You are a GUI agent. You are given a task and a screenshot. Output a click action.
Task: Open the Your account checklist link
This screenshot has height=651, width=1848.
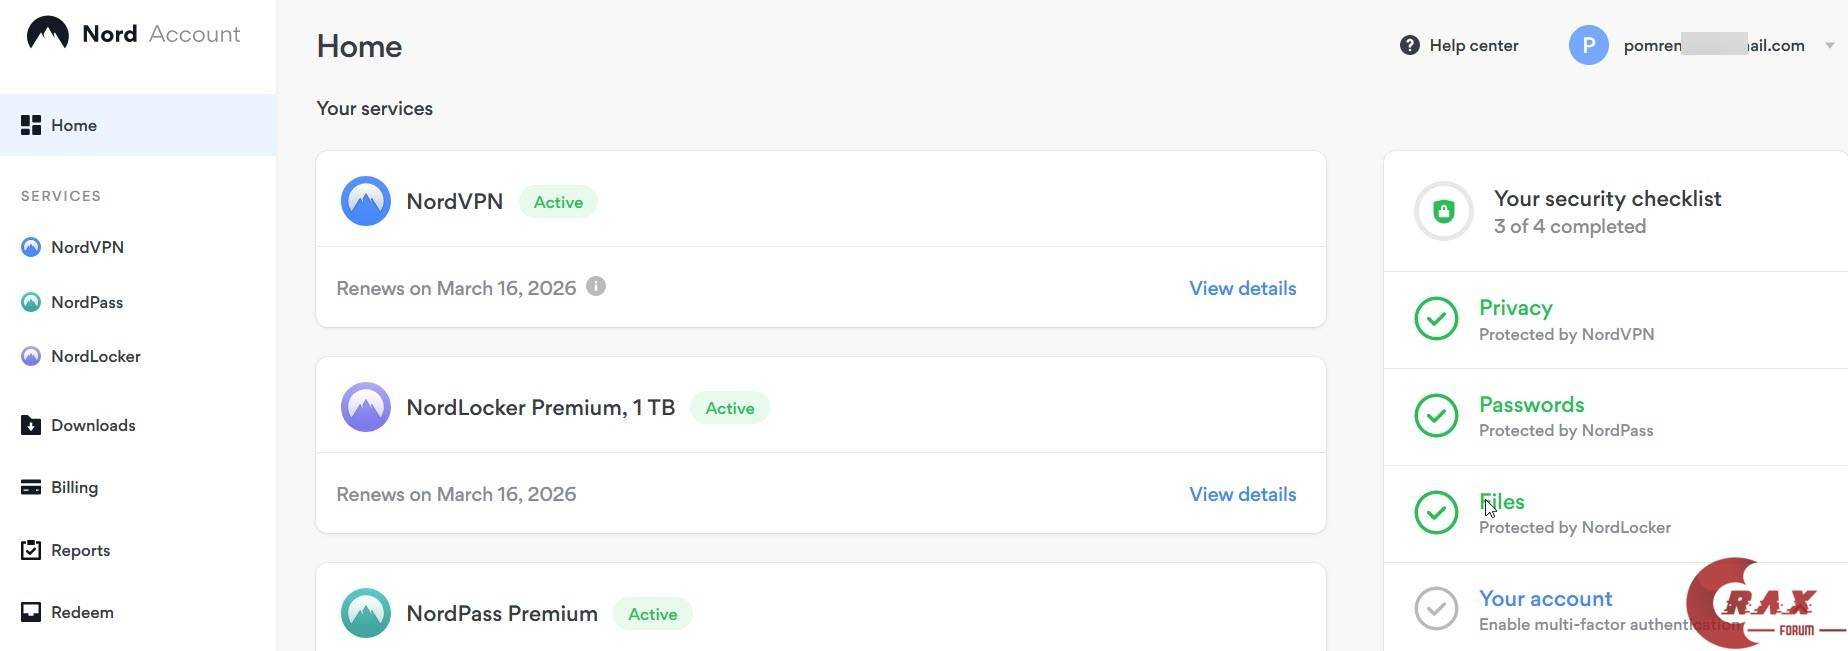tap(1545, 598)
